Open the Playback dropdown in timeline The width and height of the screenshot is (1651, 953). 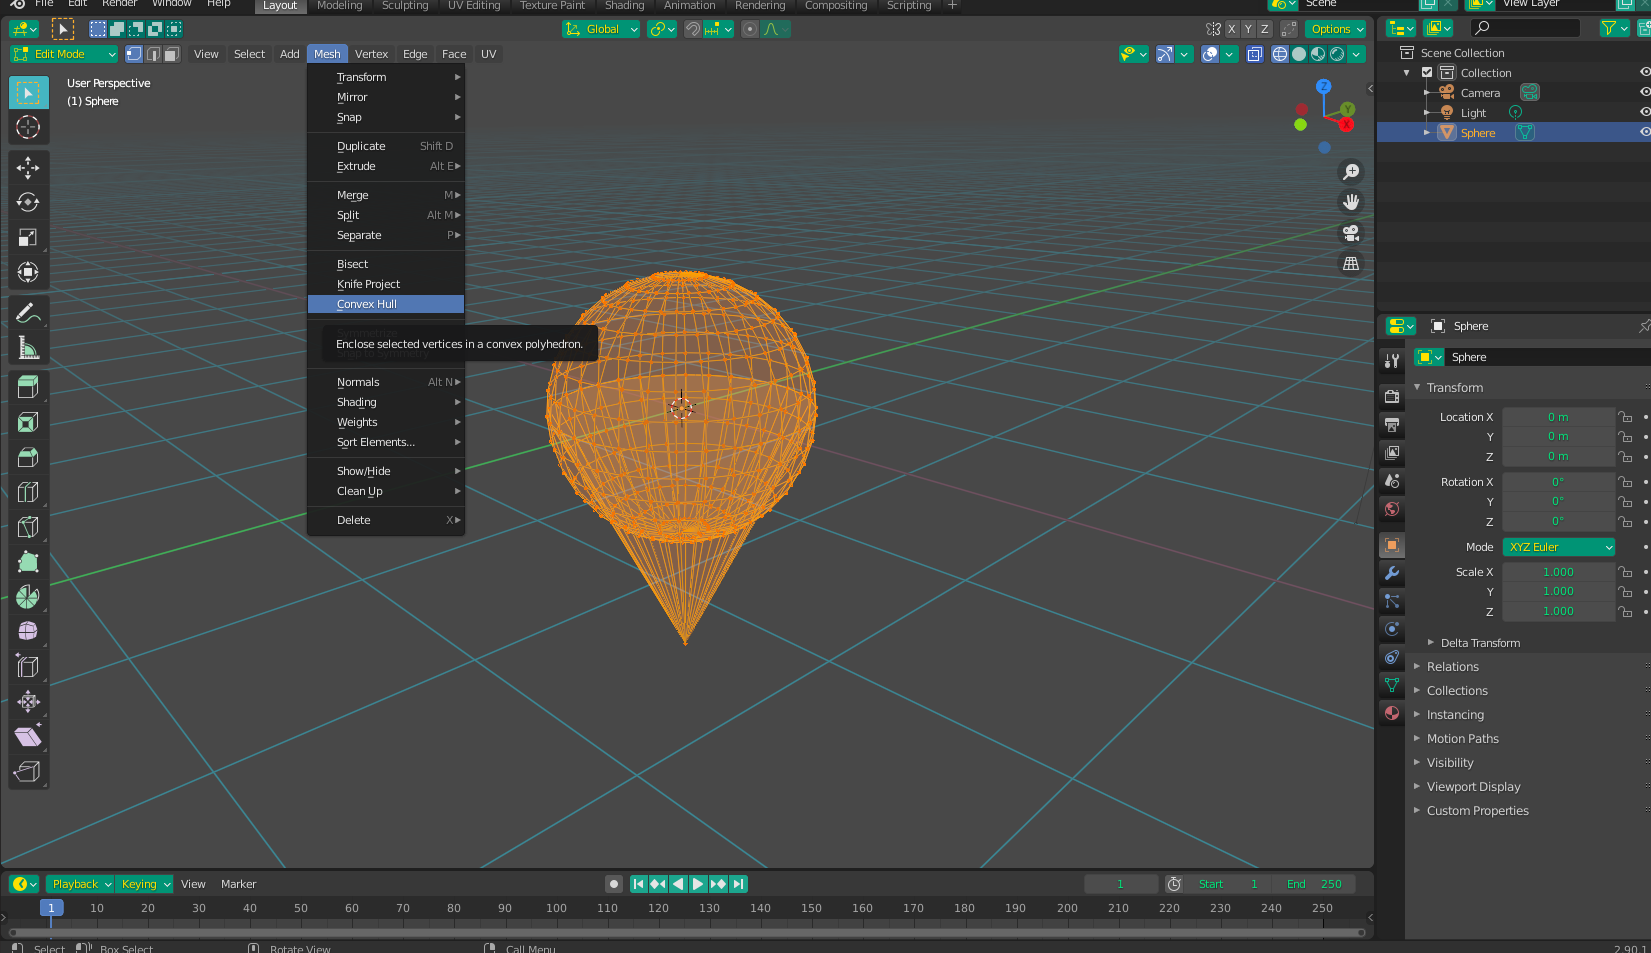click(x=81, y=884)
